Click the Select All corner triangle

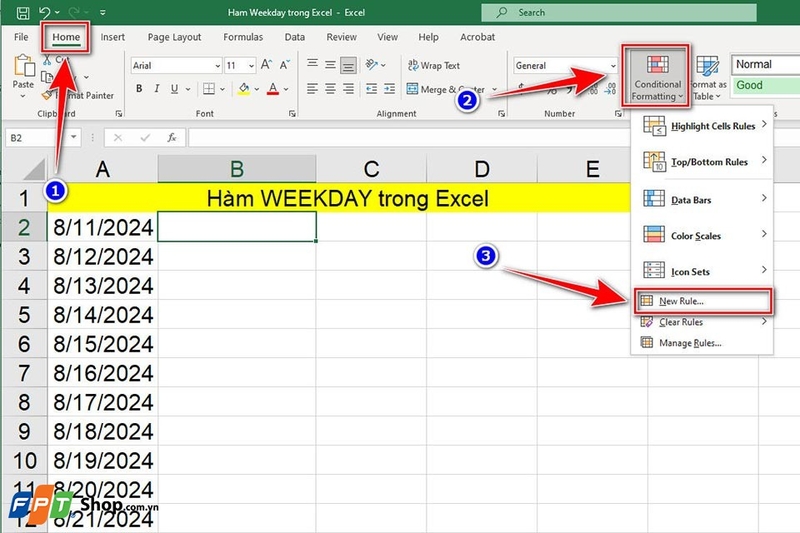[x=33, y=169]
